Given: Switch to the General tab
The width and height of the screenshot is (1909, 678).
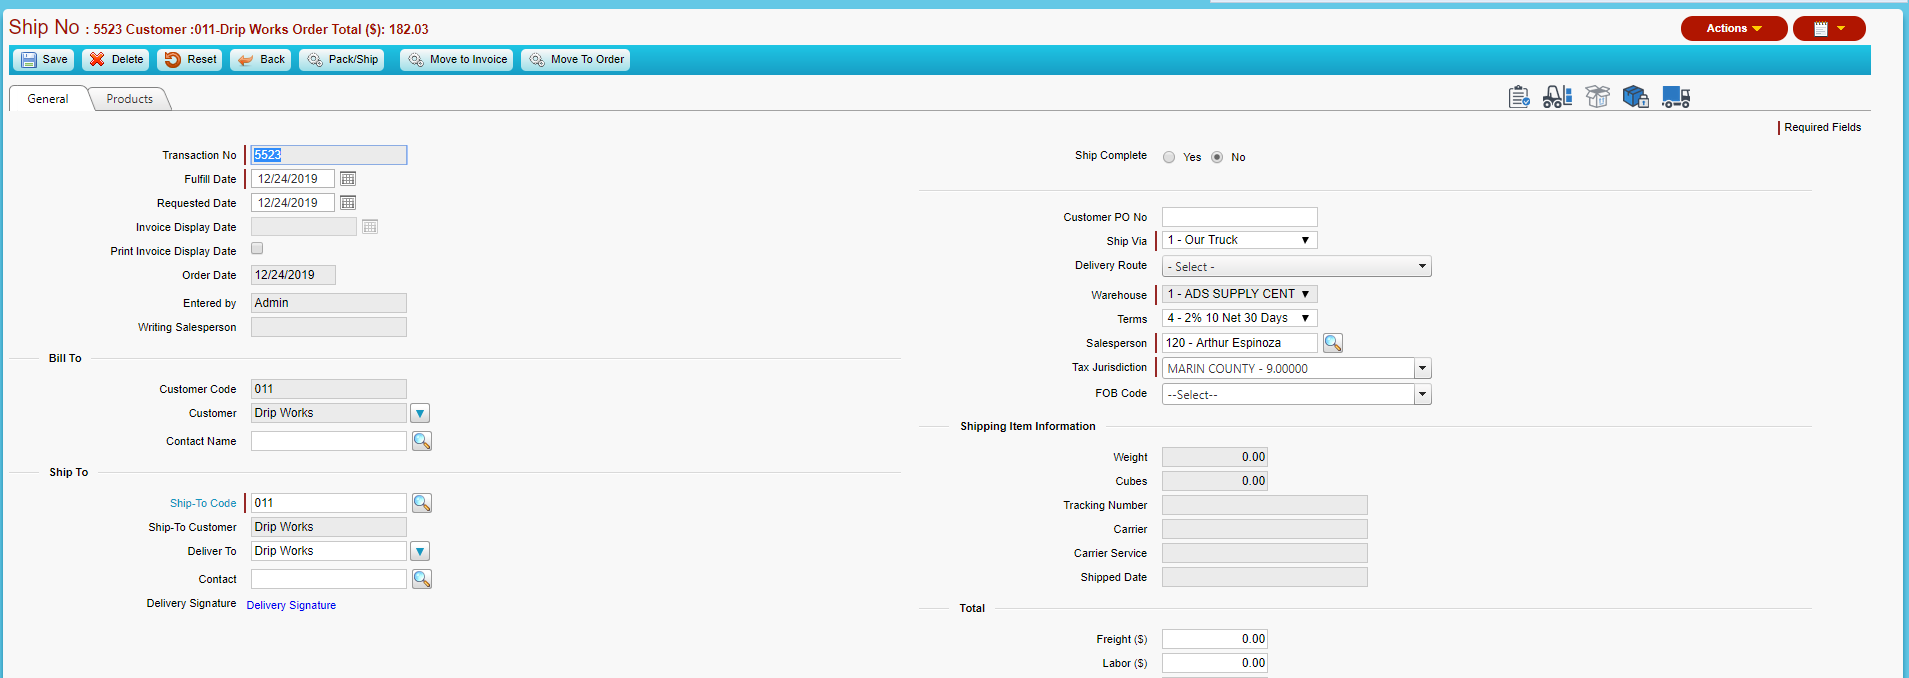Looking at the screenshot, I should pos(48,99).
